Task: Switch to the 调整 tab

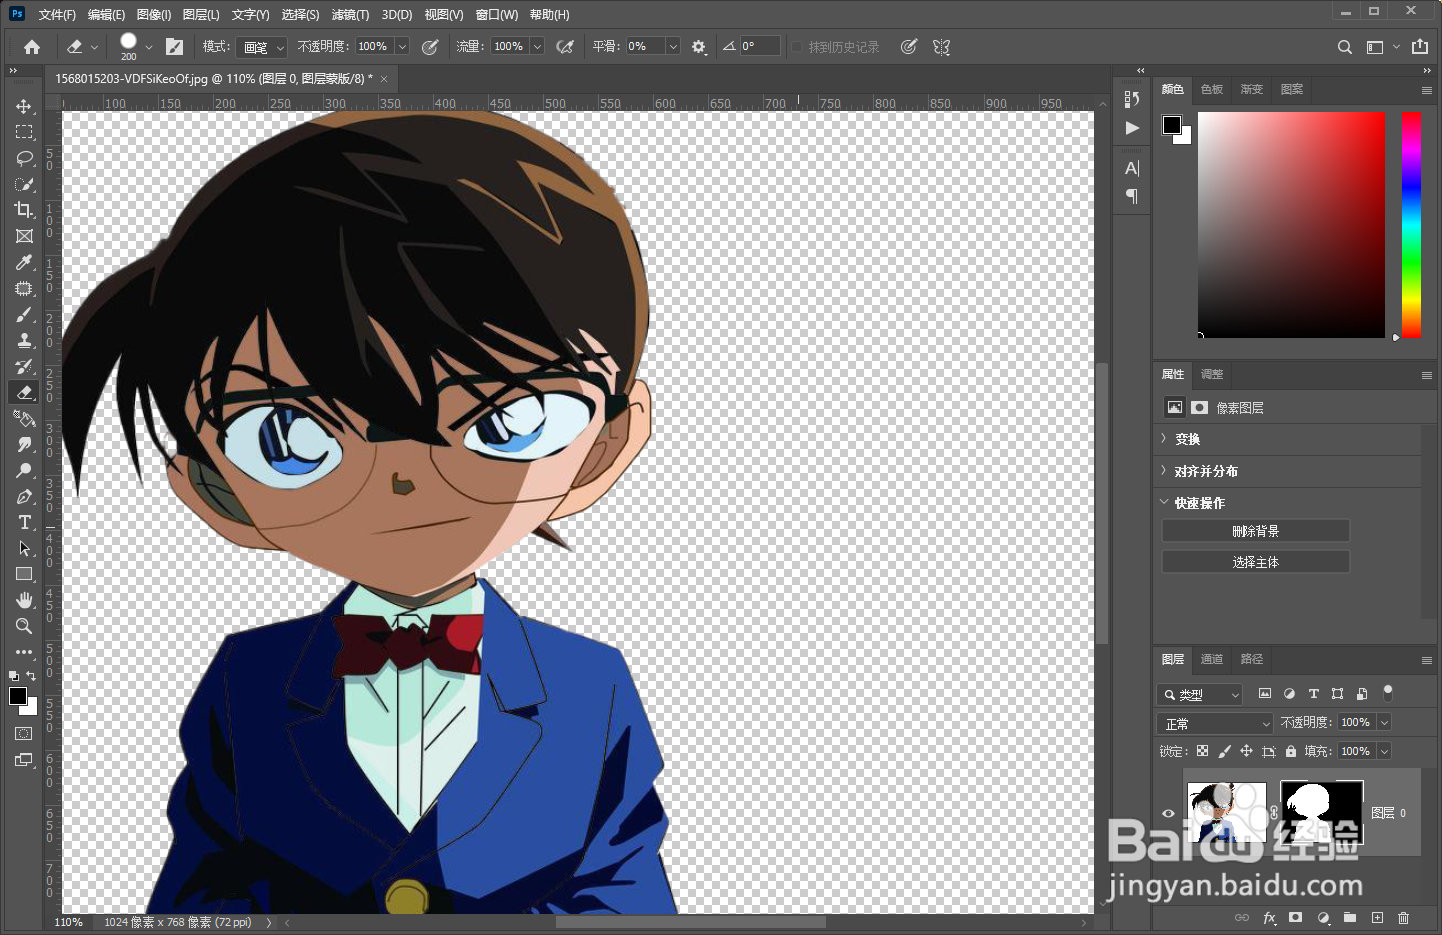Action: click(1212, 374)
